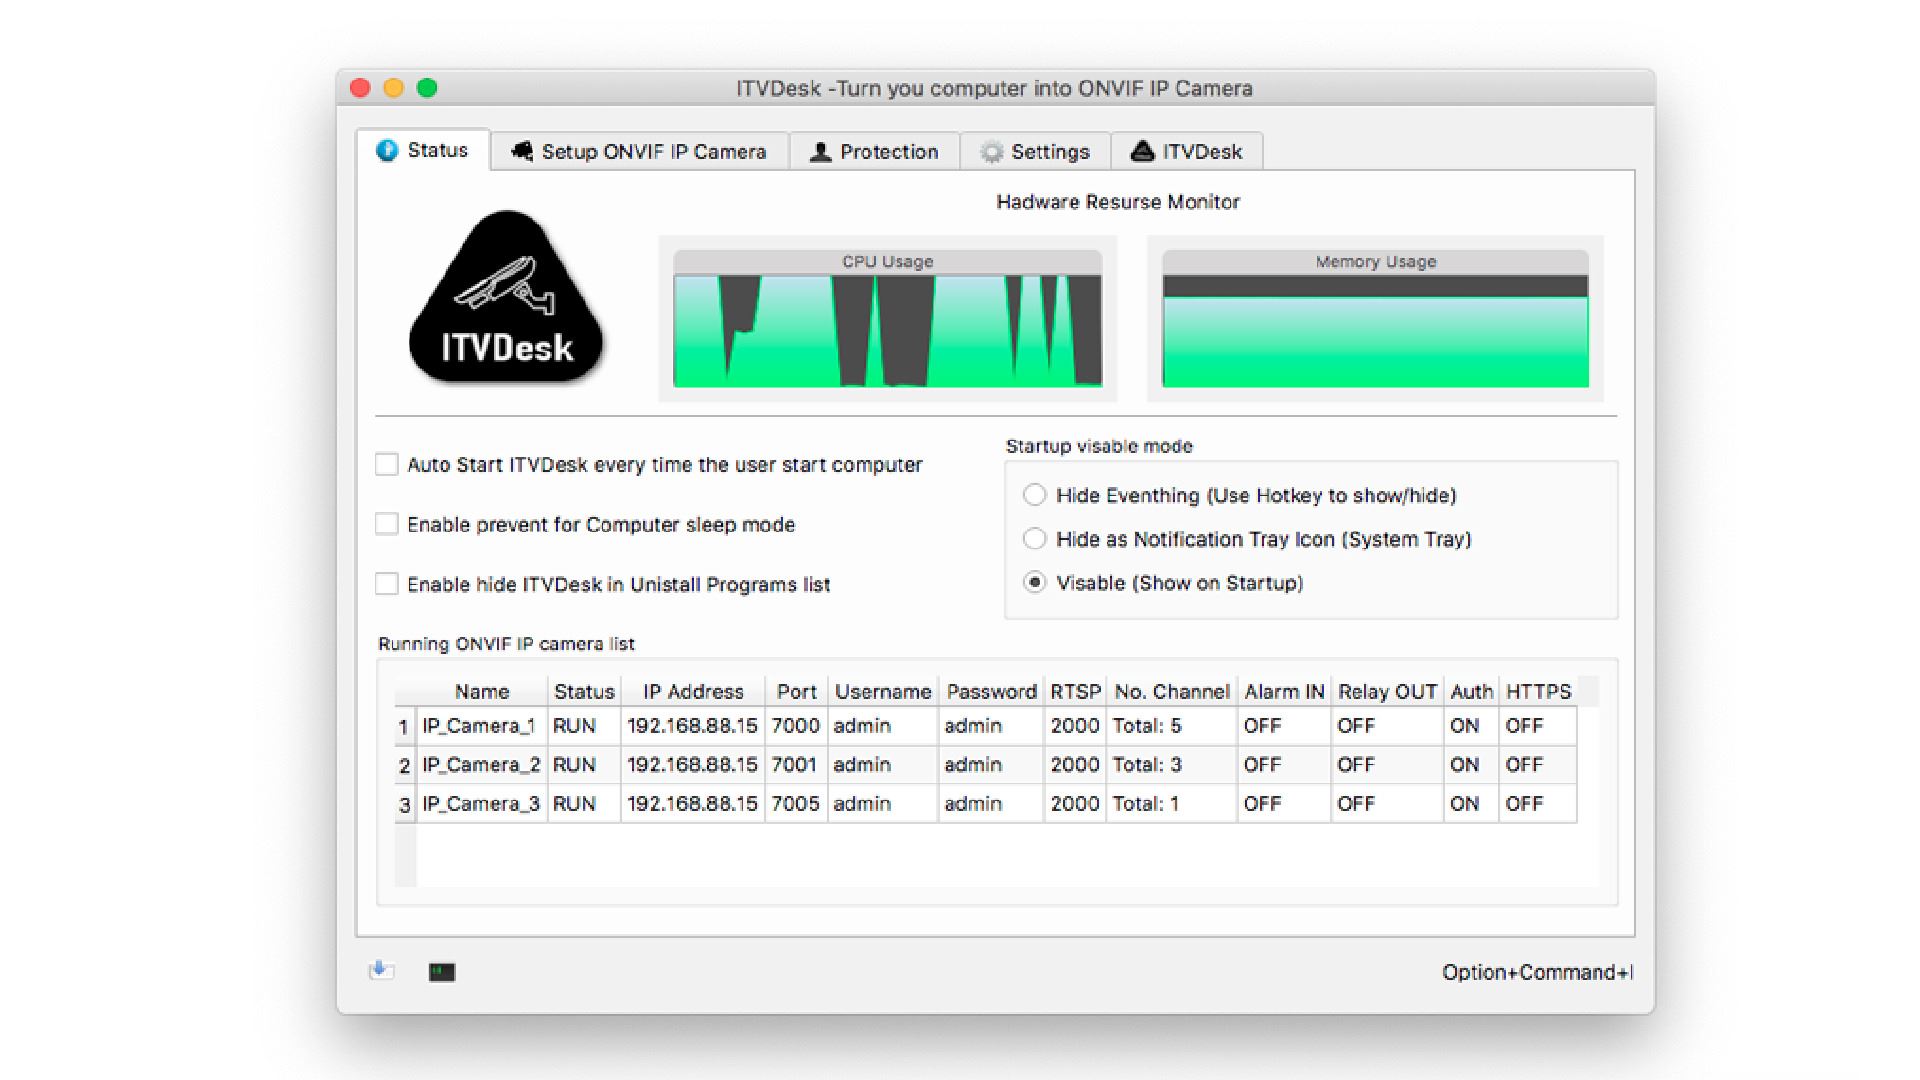Click IP_Camera_2 Alarm IN OFF cell

click(x=1284, y=765)
